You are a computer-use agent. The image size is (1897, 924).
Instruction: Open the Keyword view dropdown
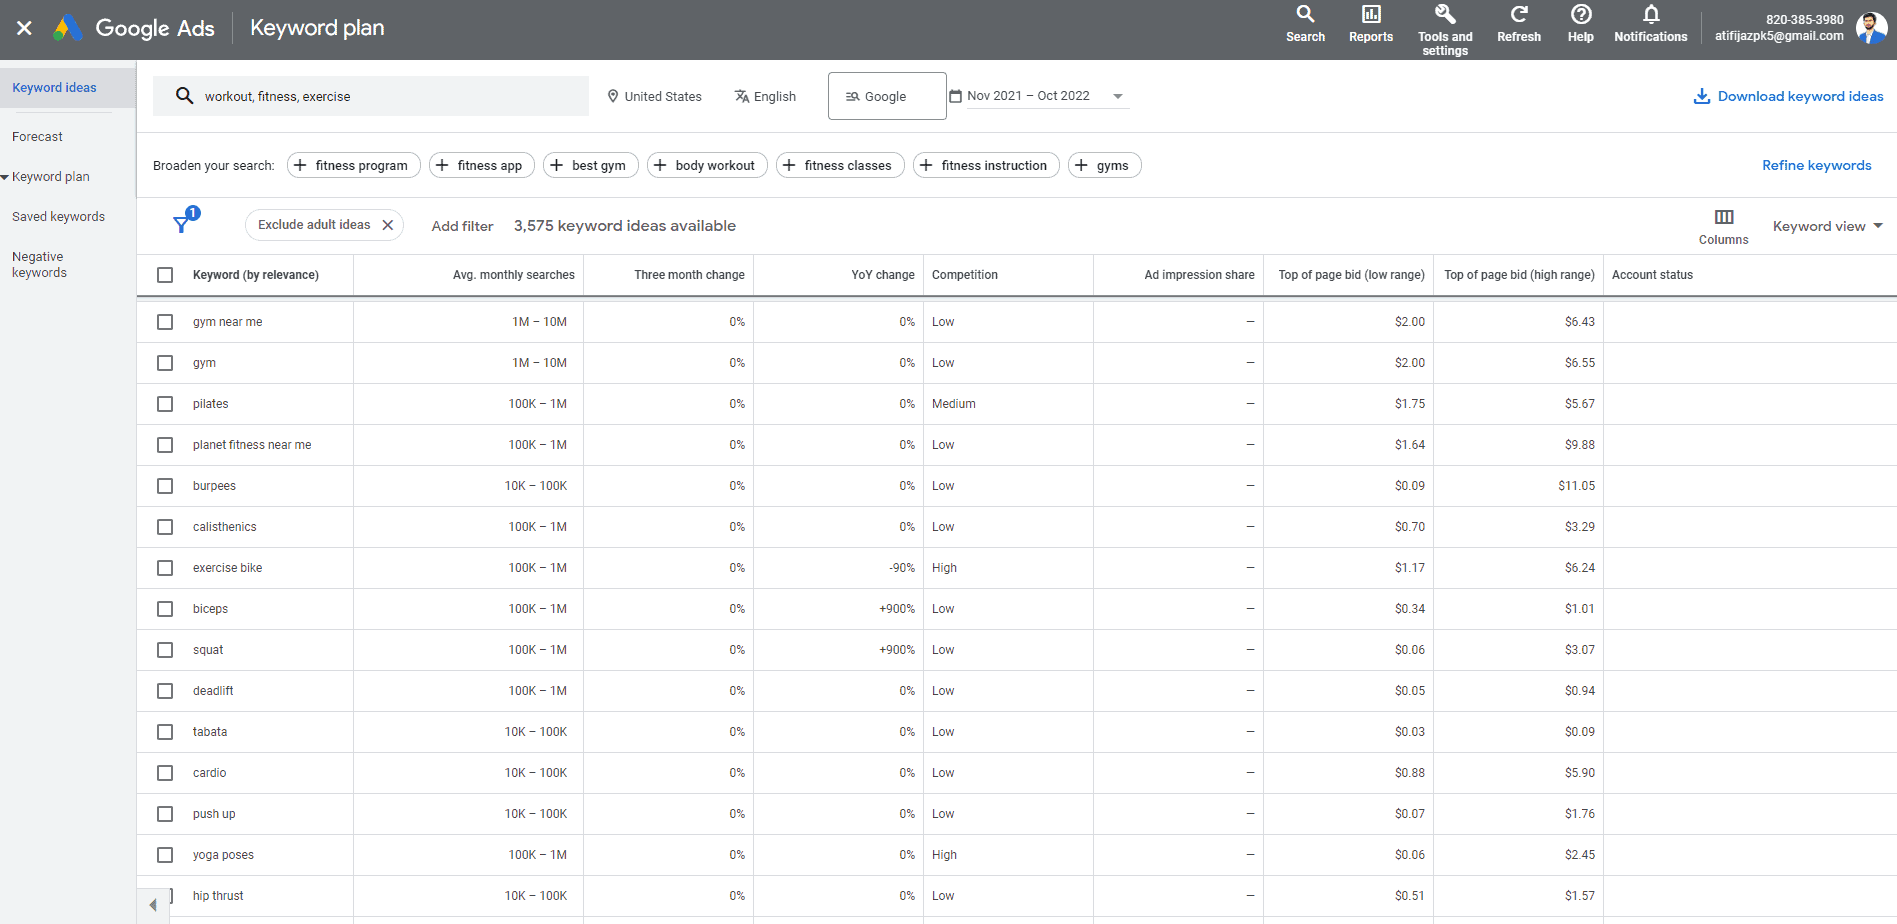1827,226
